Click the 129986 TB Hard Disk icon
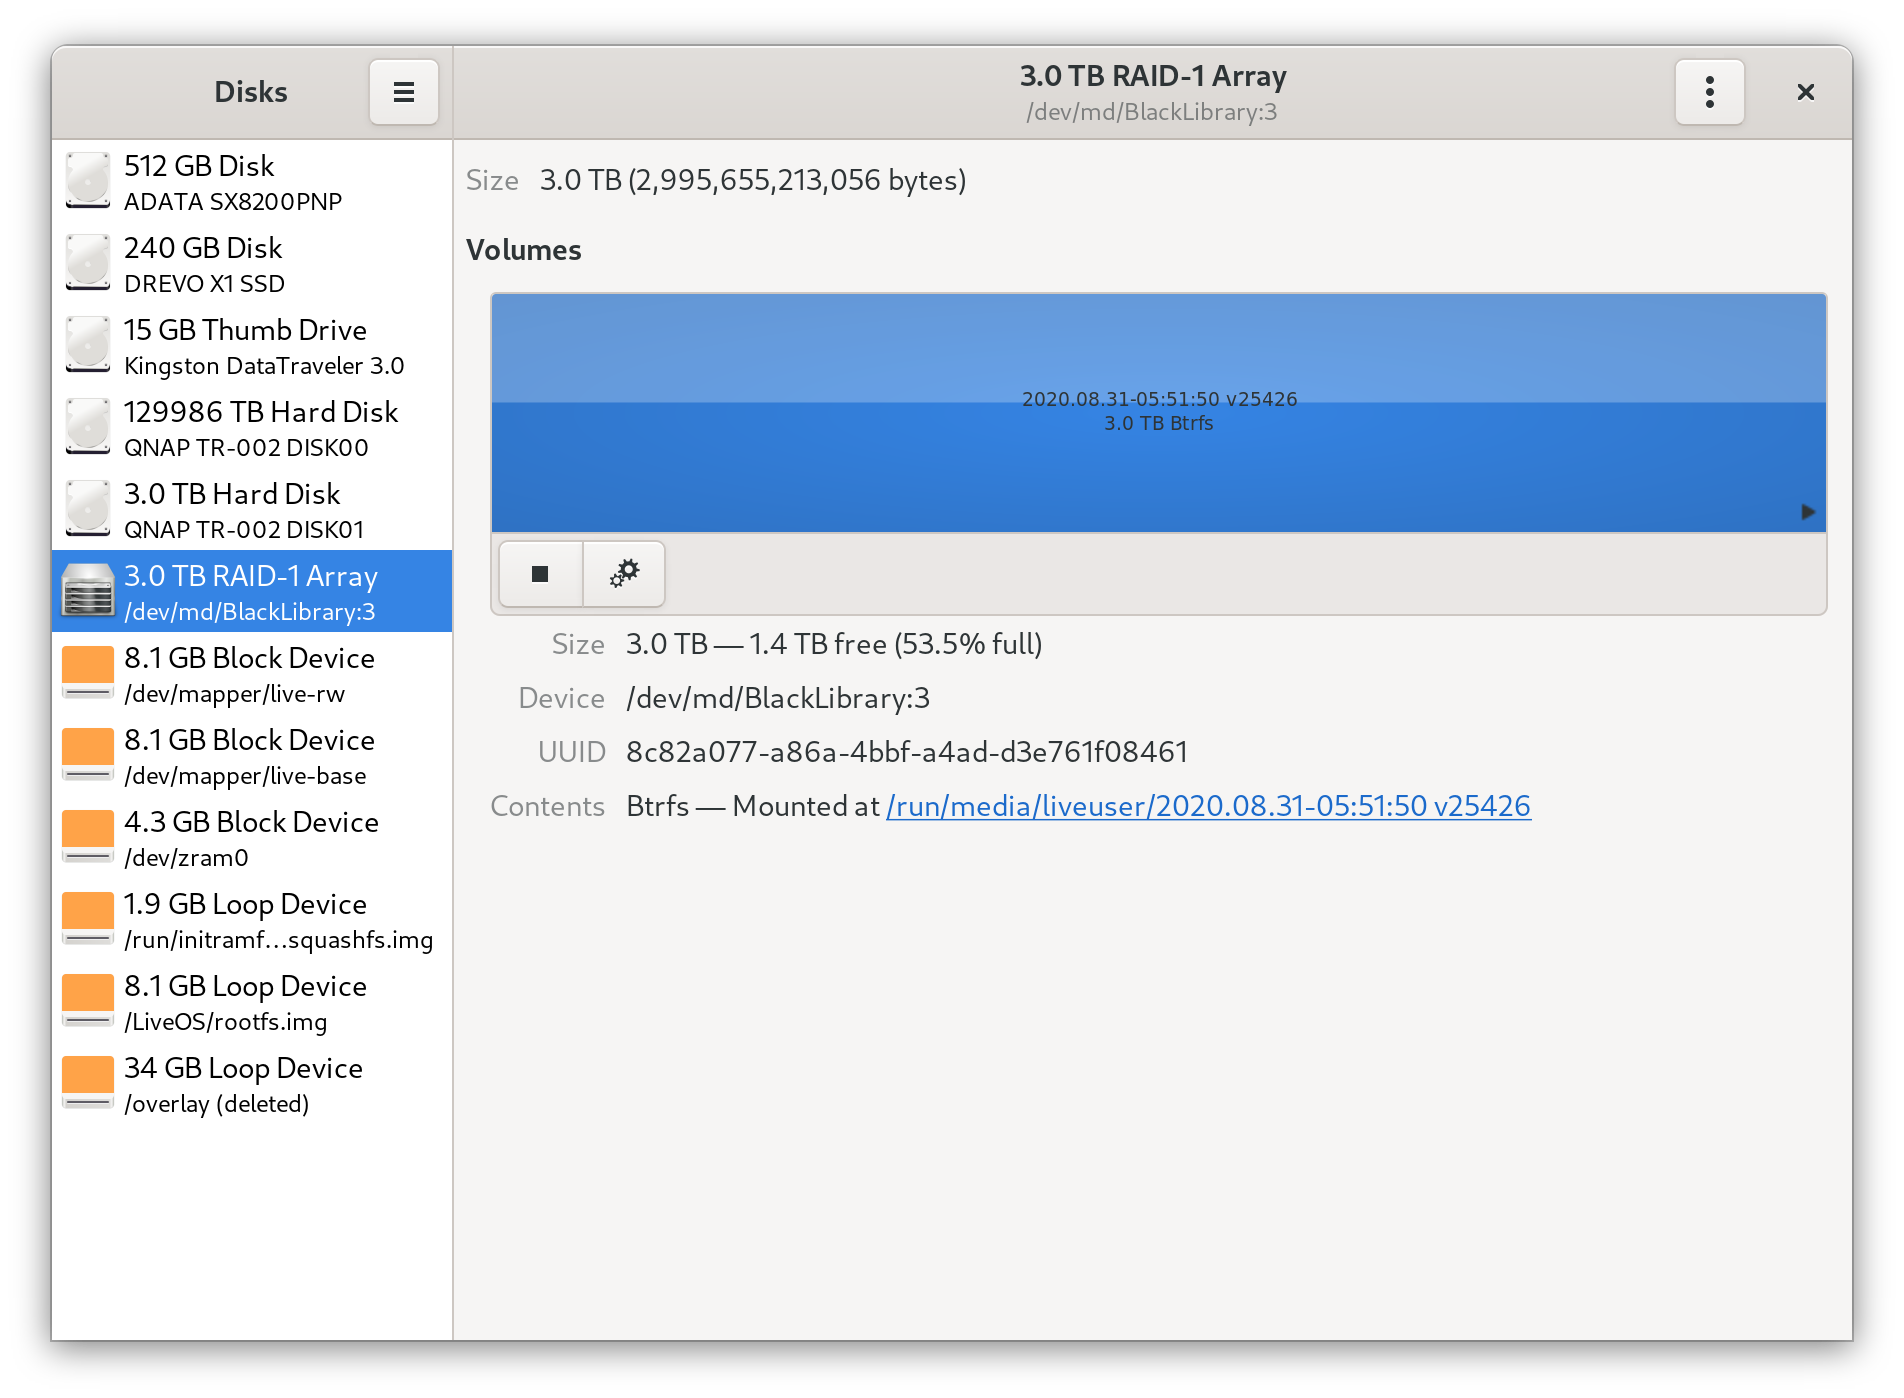The width and height of the screenshot is (1904, 1398). pyautogui.click(x=88, y=427)
